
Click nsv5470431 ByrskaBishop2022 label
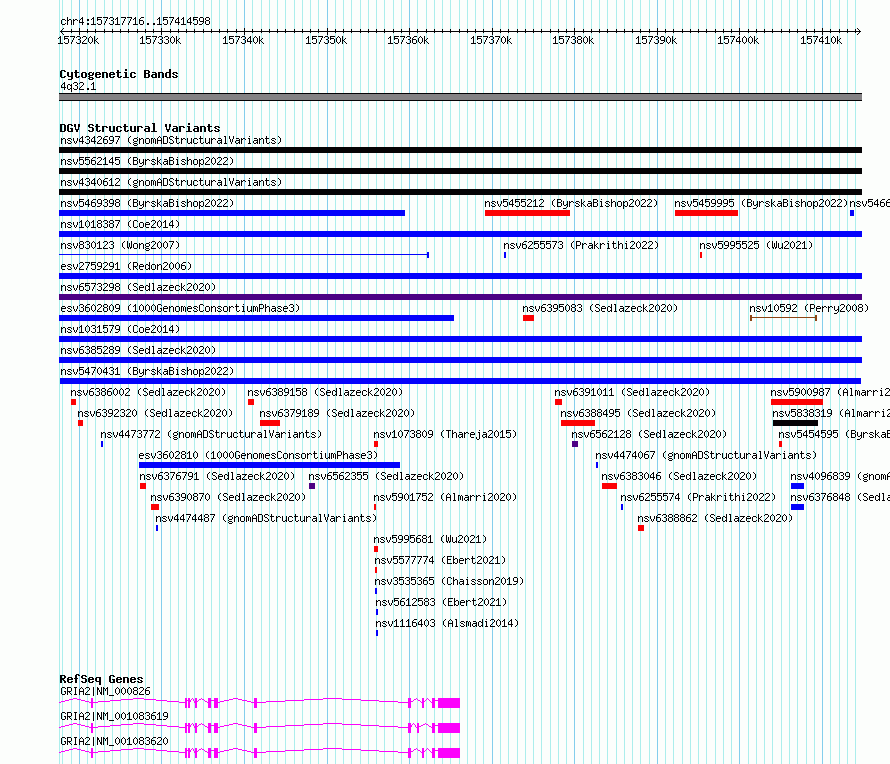(x=147, y=371)
